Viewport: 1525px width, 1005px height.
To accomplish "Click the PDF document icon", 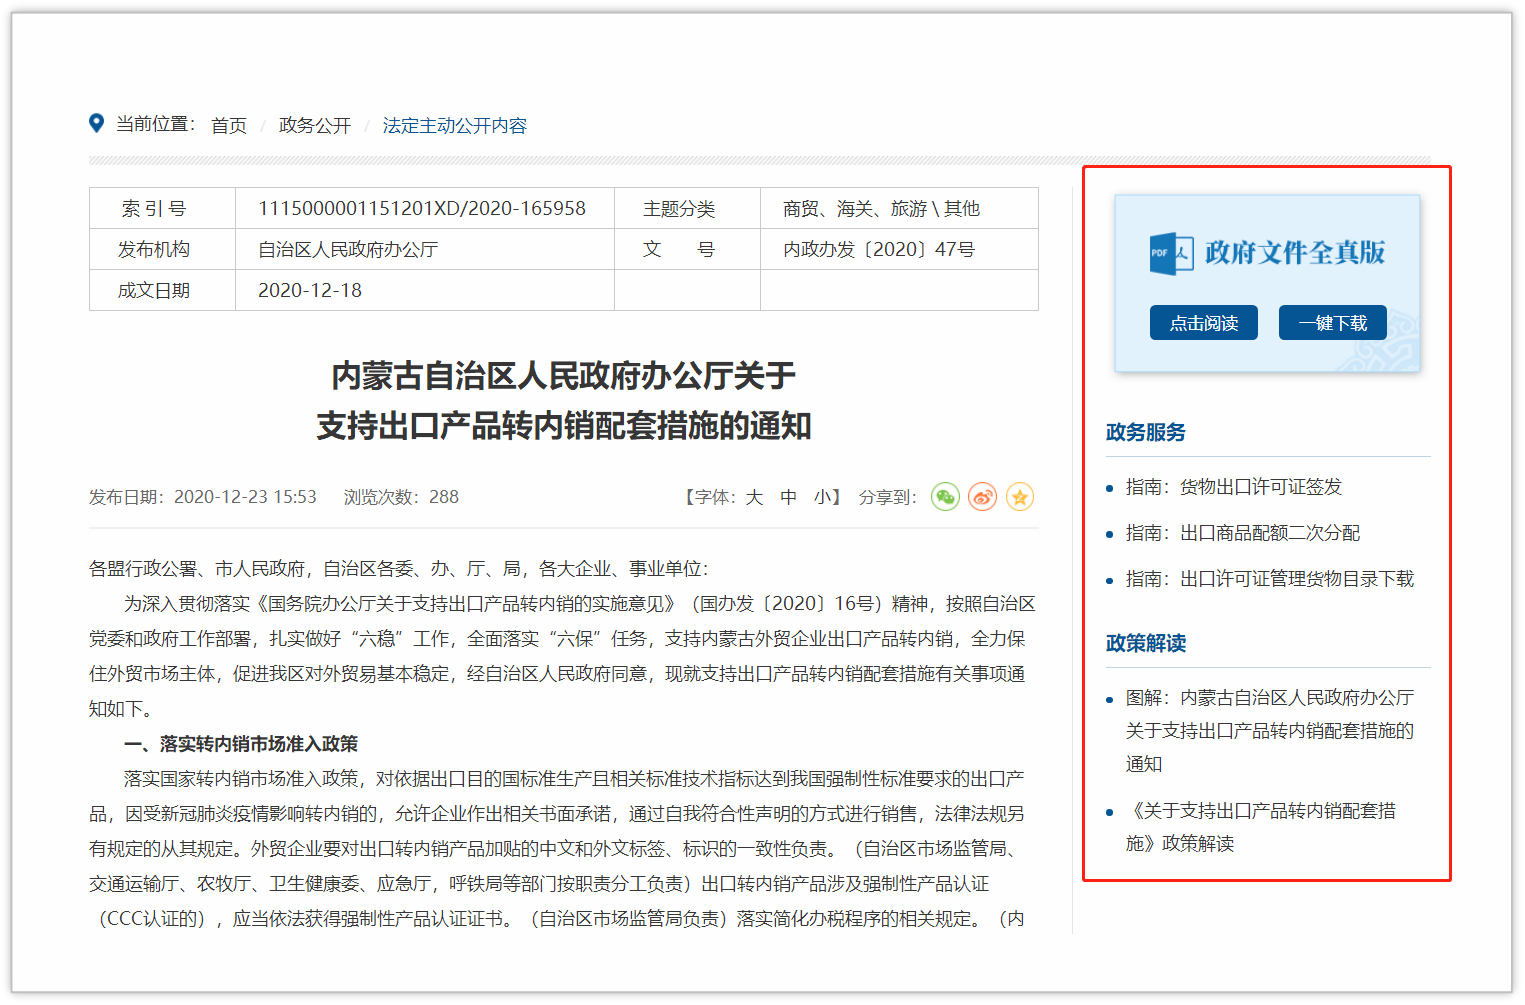I will tap(1171, 253).
